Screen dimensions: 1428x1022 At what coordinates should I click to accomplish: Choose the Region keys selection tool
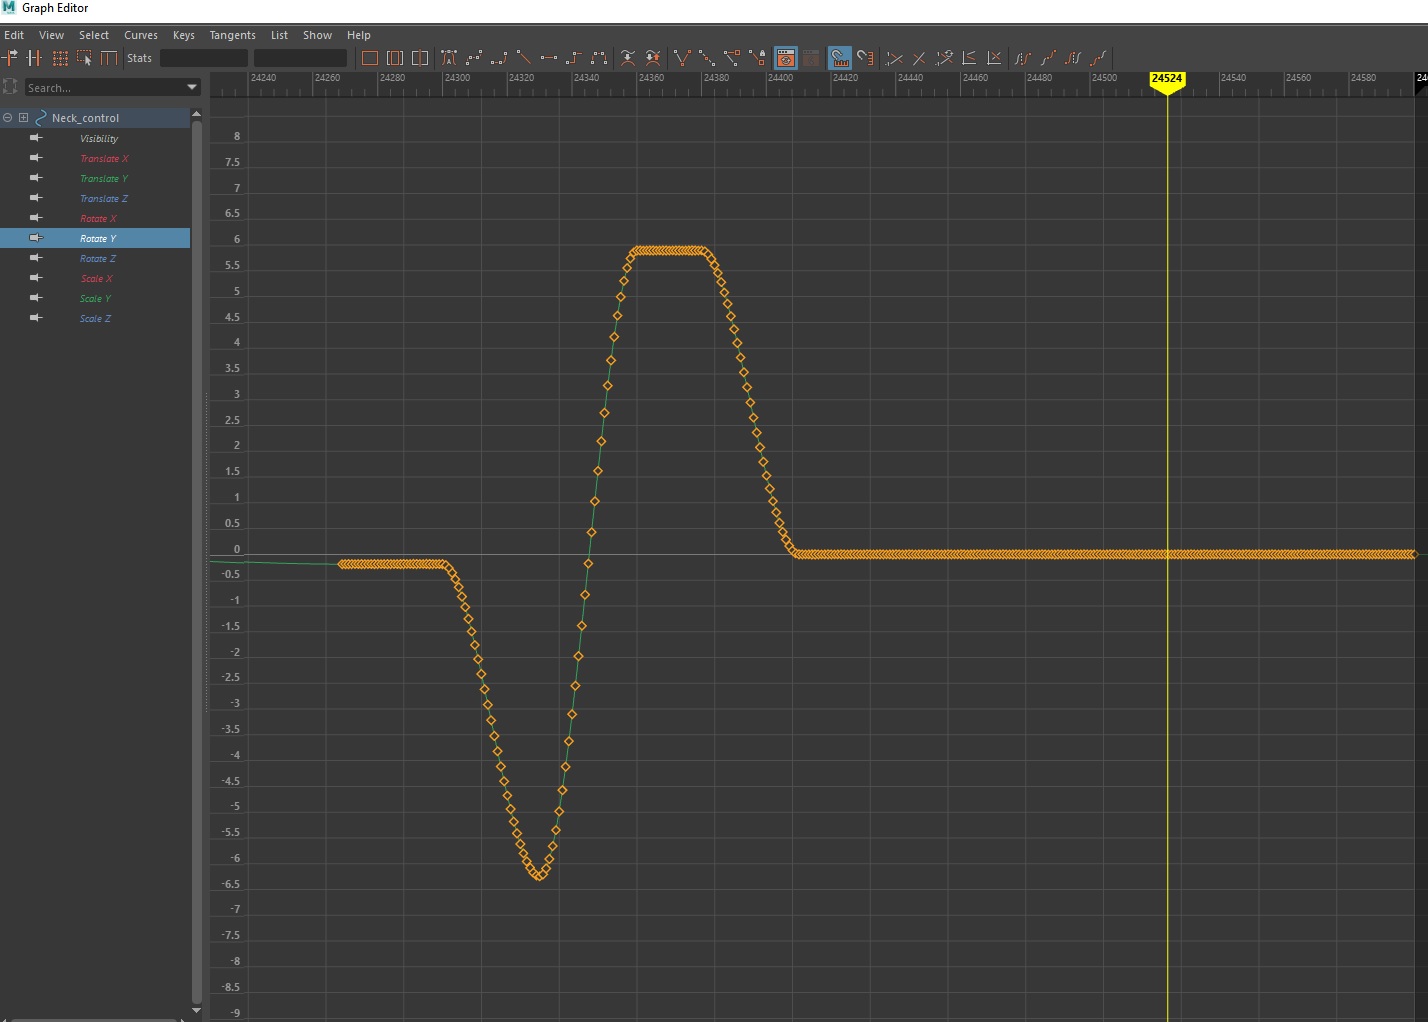[x=85, y=58]
